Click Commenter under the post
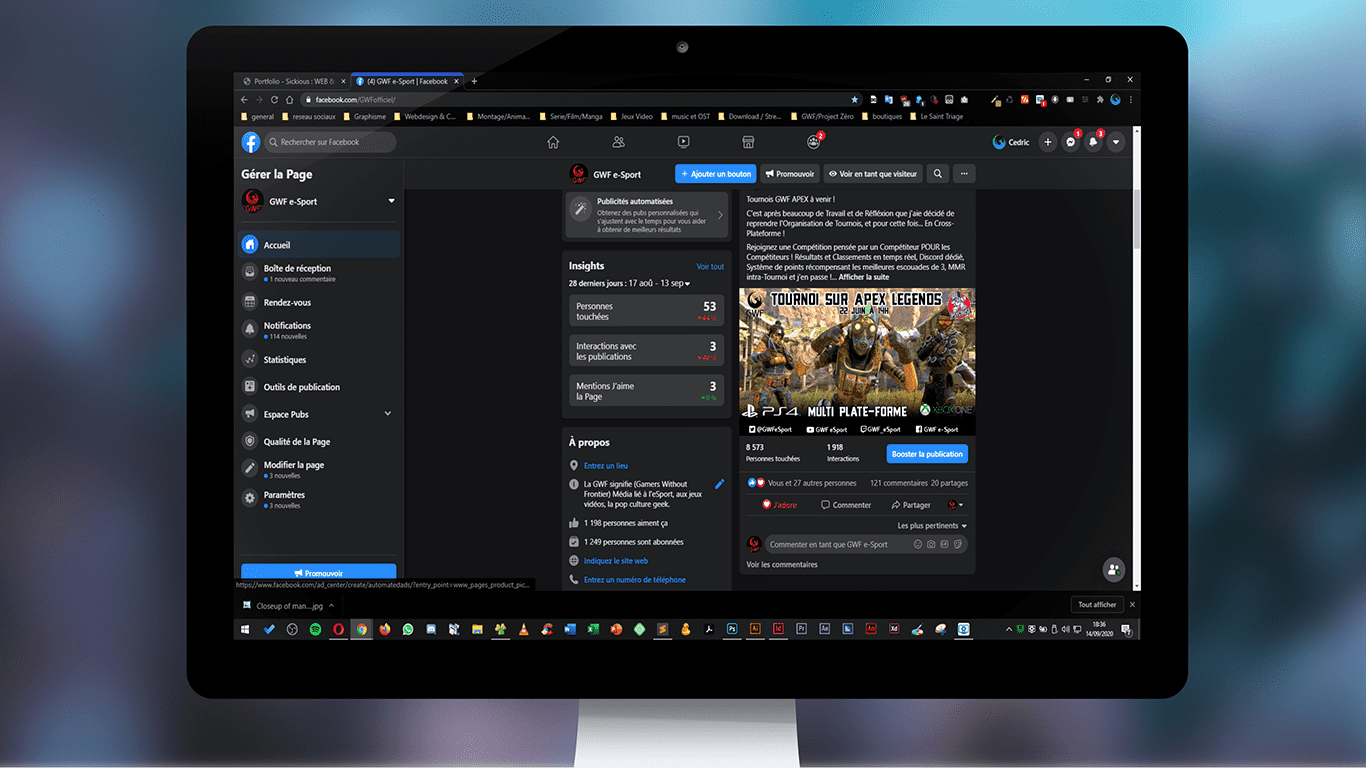The height and width of the screenshot is (768, 1366). pyautogui.click(x=845, y=505)
